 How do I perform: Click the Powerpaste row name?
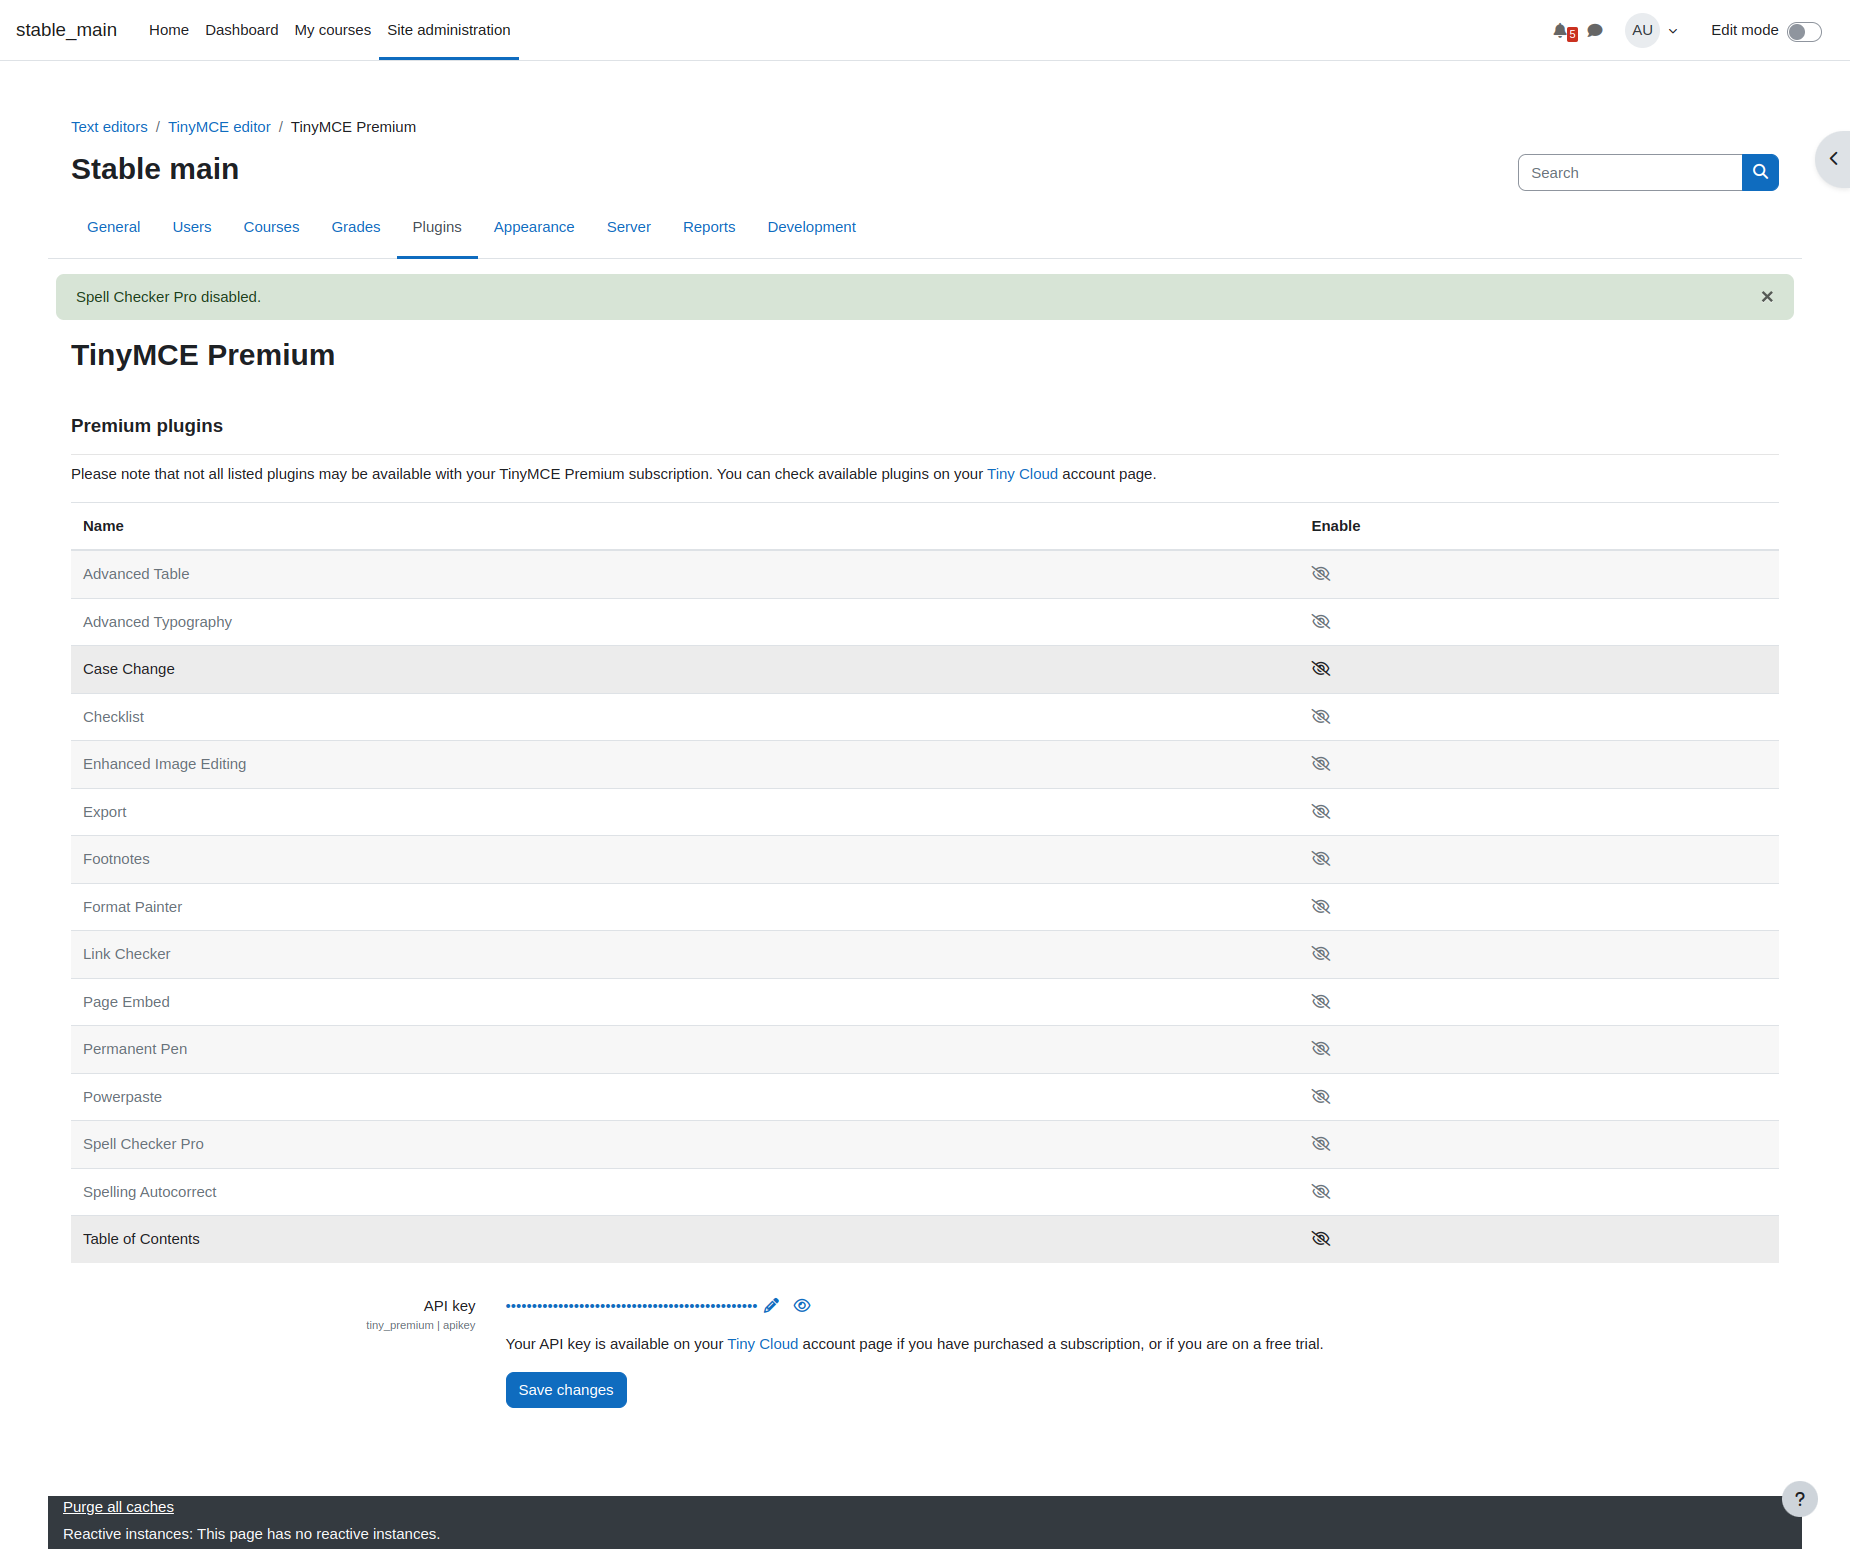click(122, 1097)
